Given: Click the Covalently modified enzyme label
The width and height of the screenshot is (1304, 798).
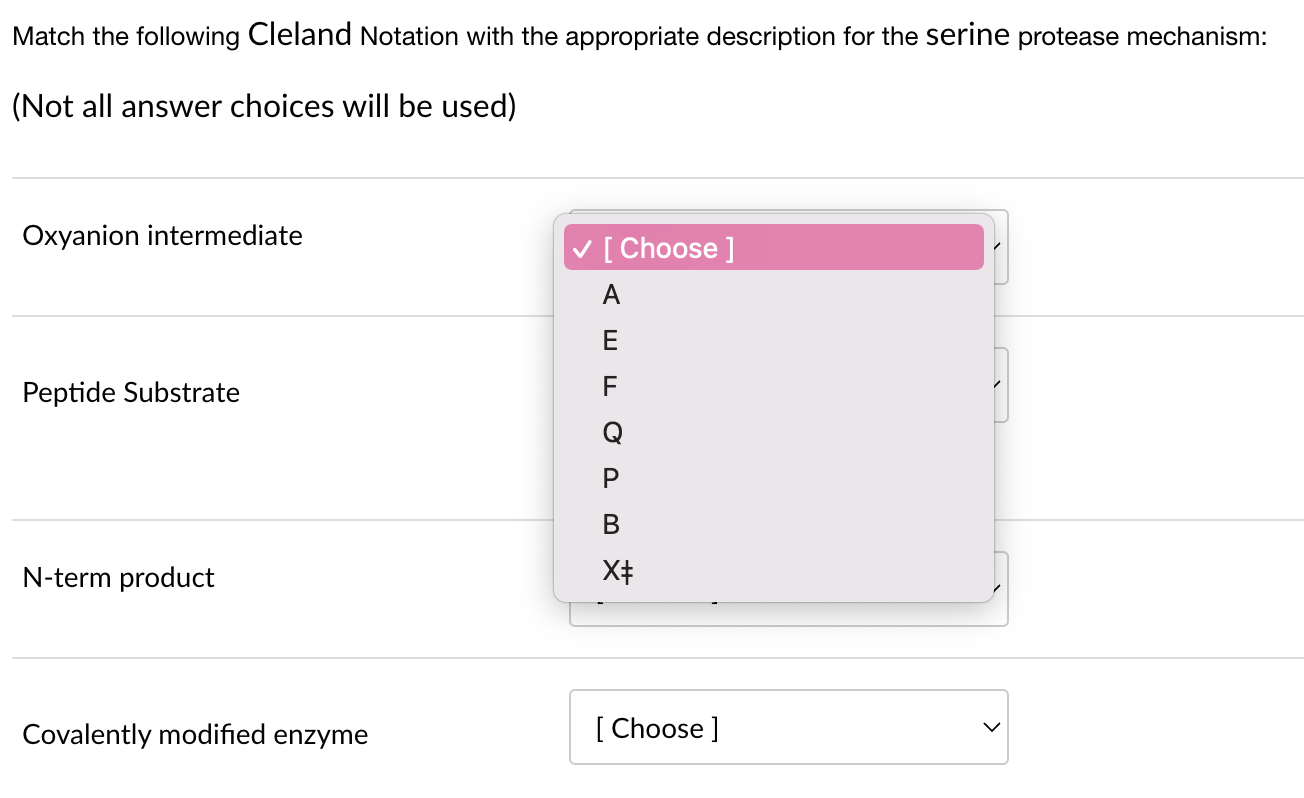Looking at the screenshot, I should (x=195, y=735).
